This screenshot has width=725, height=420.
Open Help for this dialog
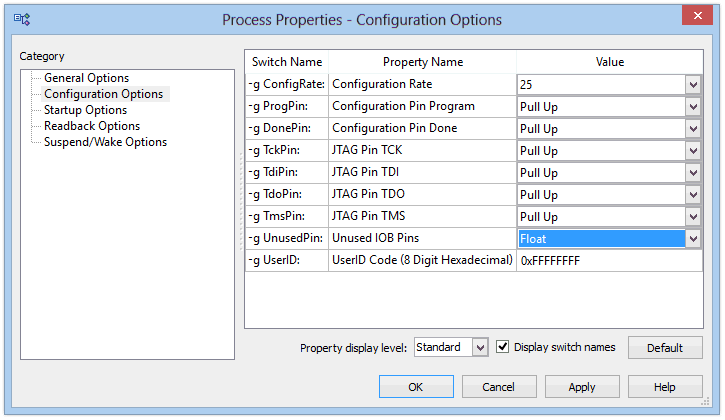(x=665, y=387)
